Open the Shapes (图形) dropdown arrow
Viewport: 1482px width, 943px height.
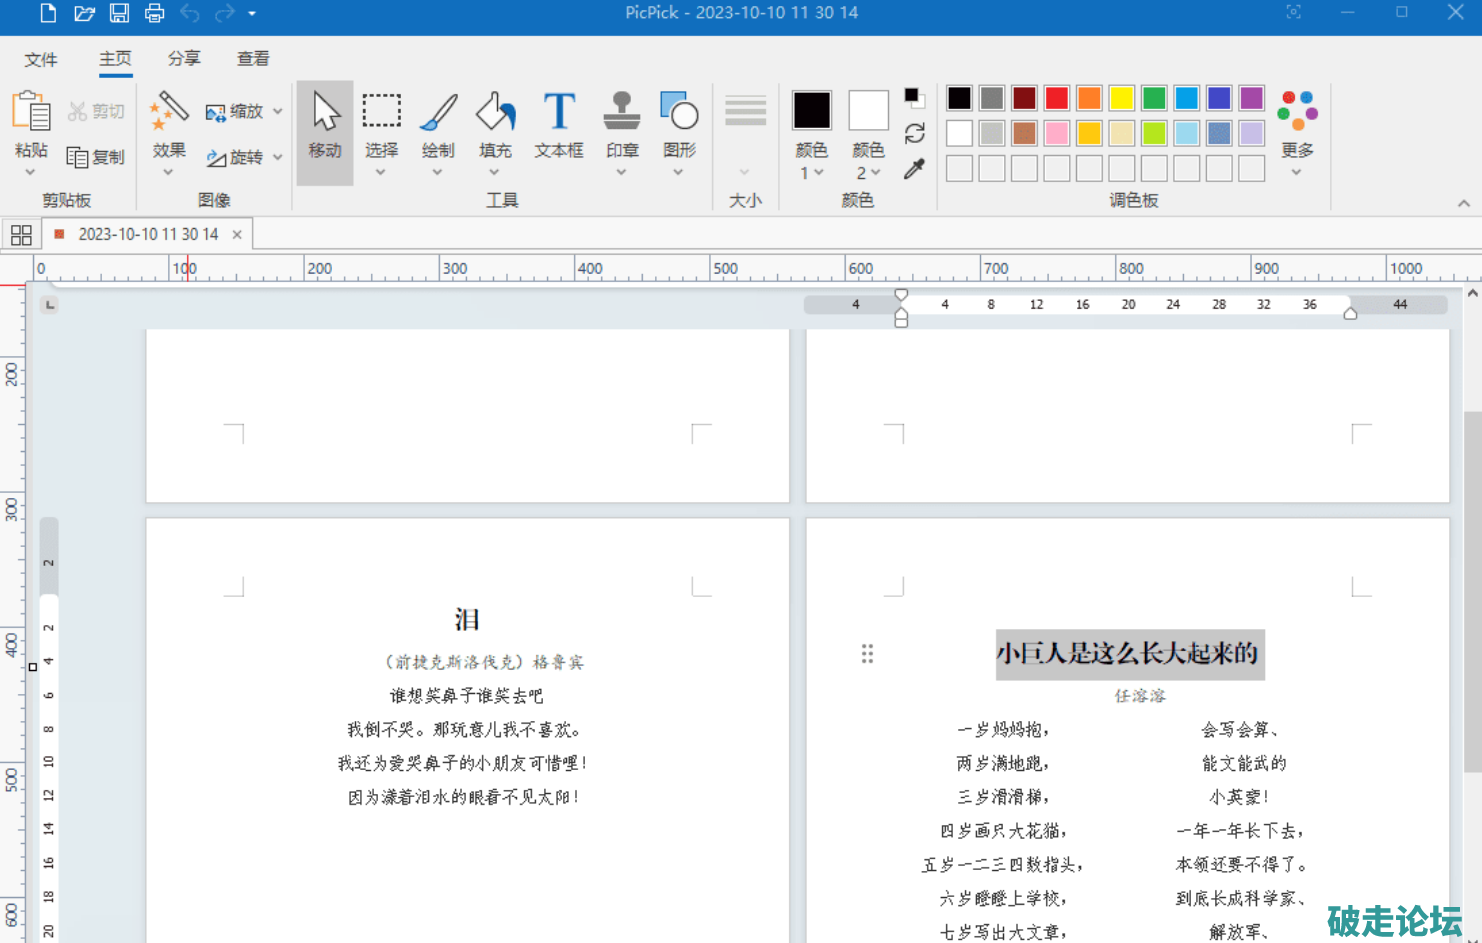click(x=678, y=173)
